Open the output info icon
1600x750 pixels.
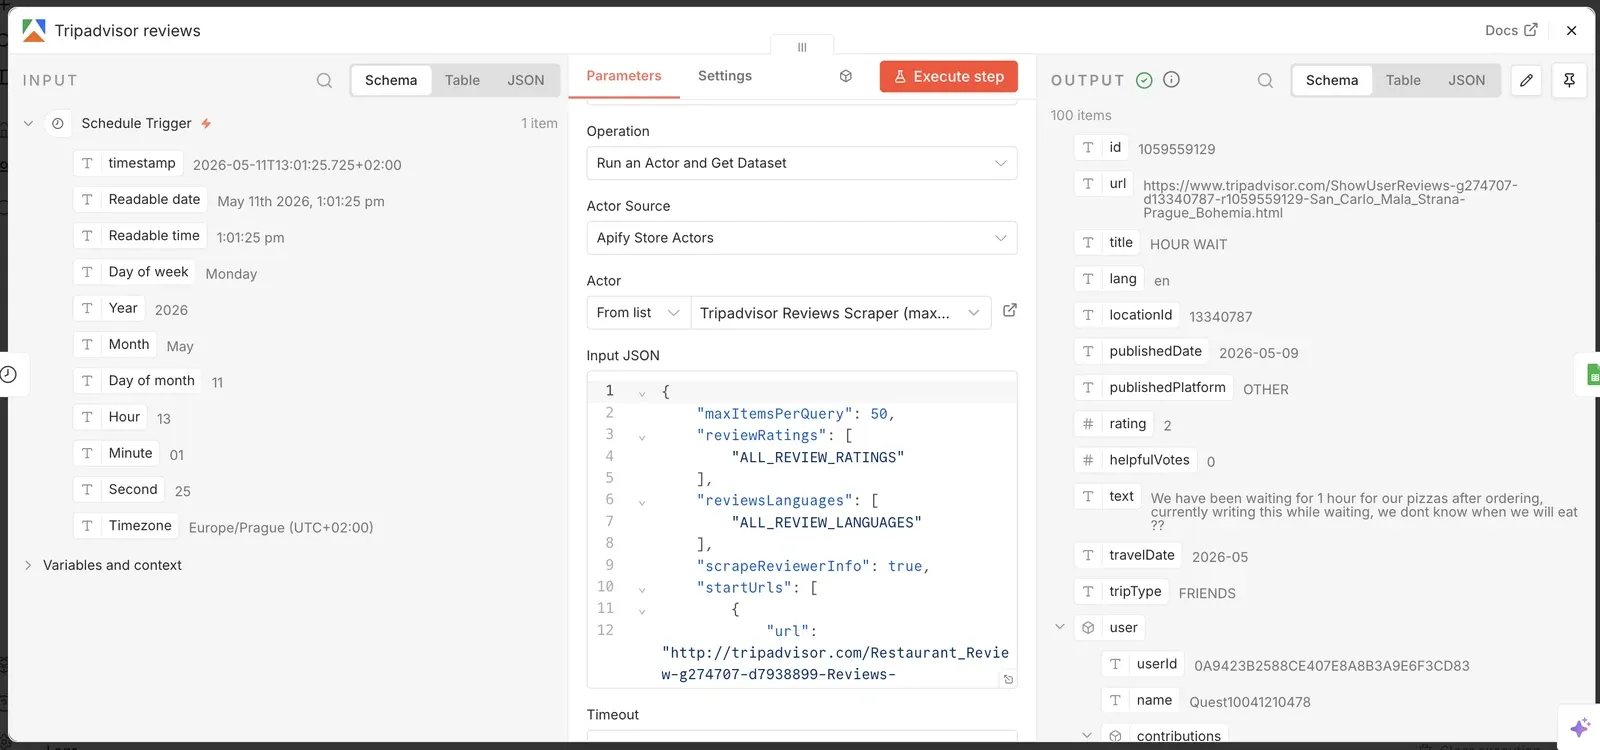[1172, 80]
